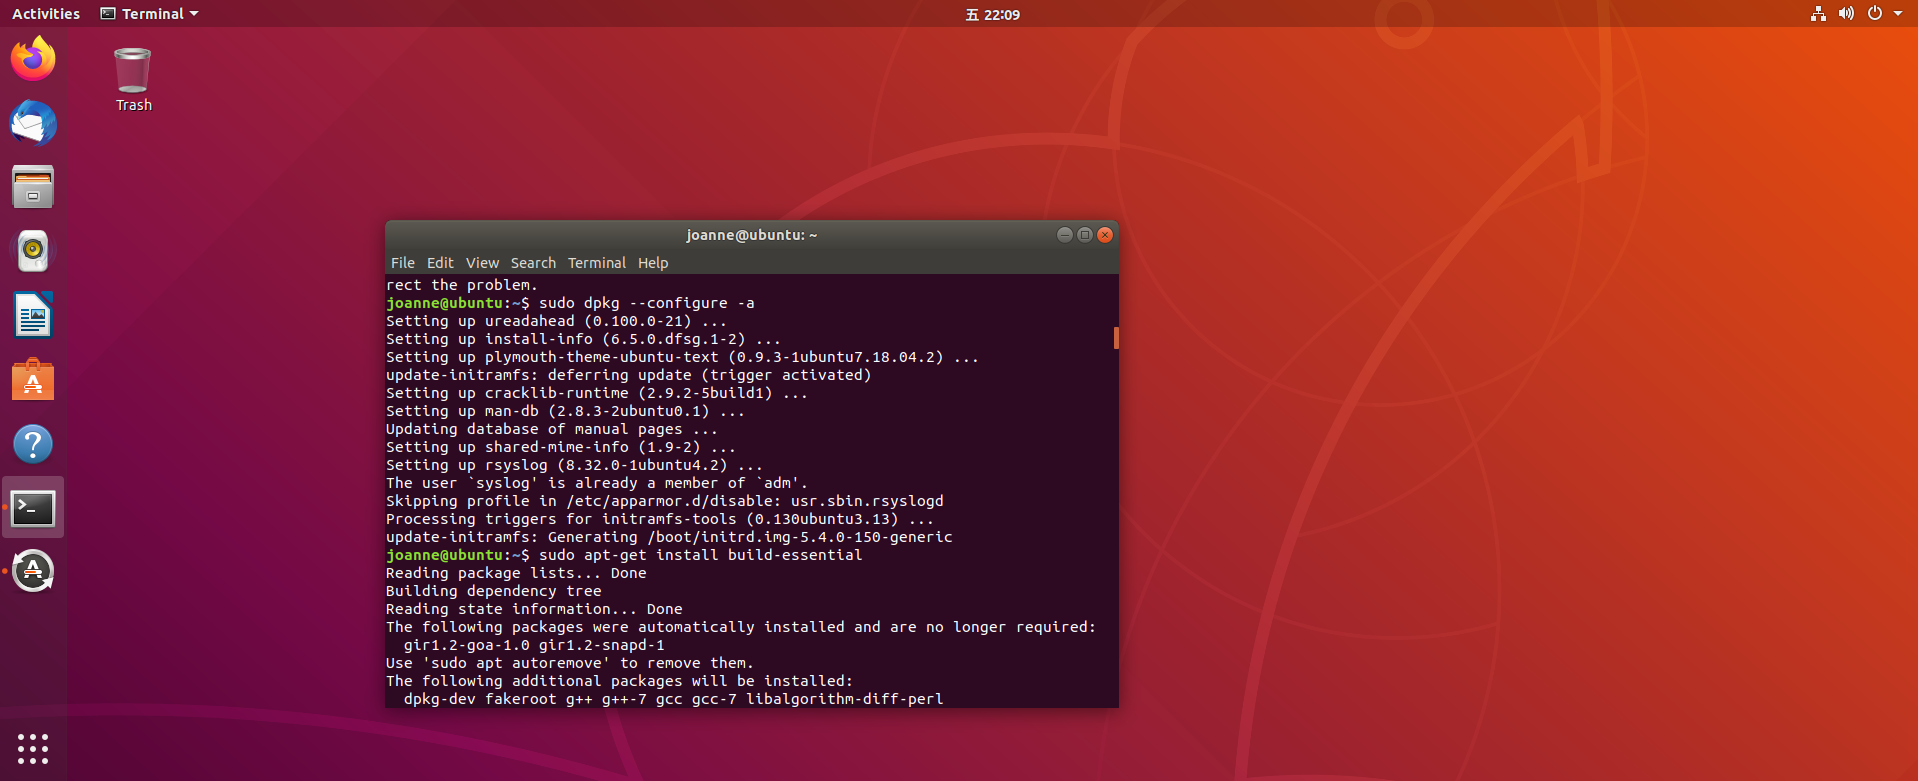Click the power icon in top bar
This screenshot has width=1918, height=781.
pos(1875,13)
